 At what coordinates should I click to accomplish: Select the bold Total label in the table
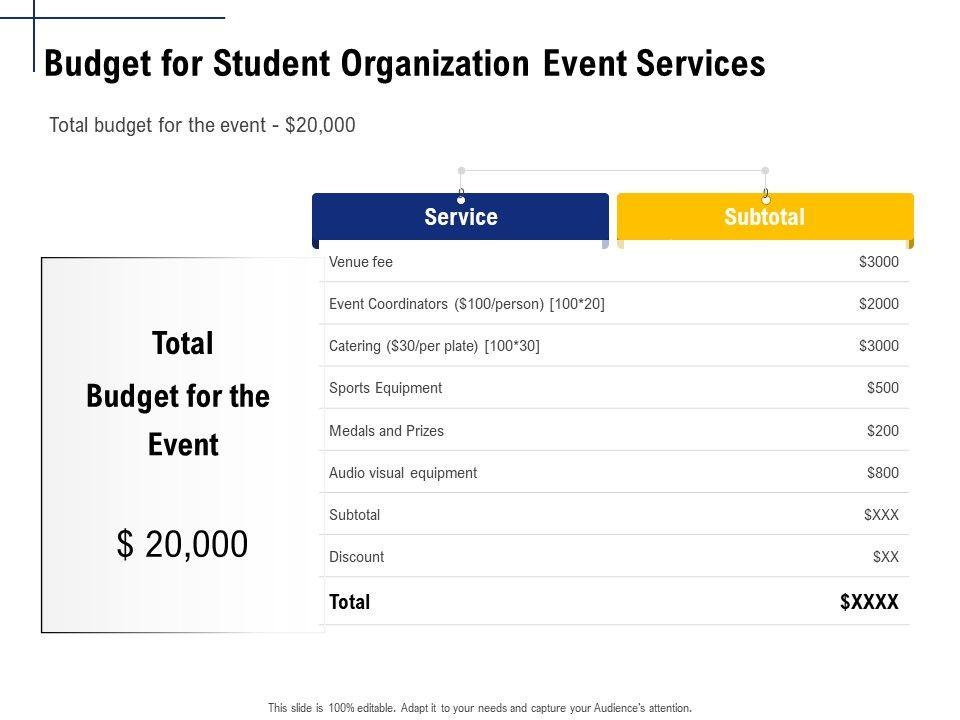pyautogui.click(x=349, y=602)
